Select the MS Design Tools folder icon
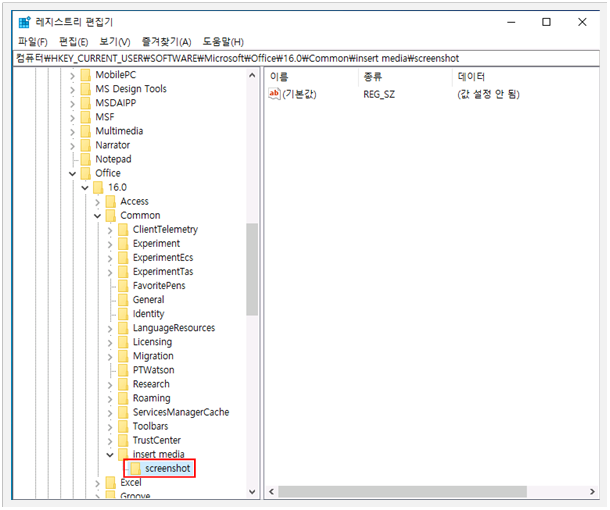Image resolution: width=610 pixels, height=510 pixels. click(x=86, y=89)
